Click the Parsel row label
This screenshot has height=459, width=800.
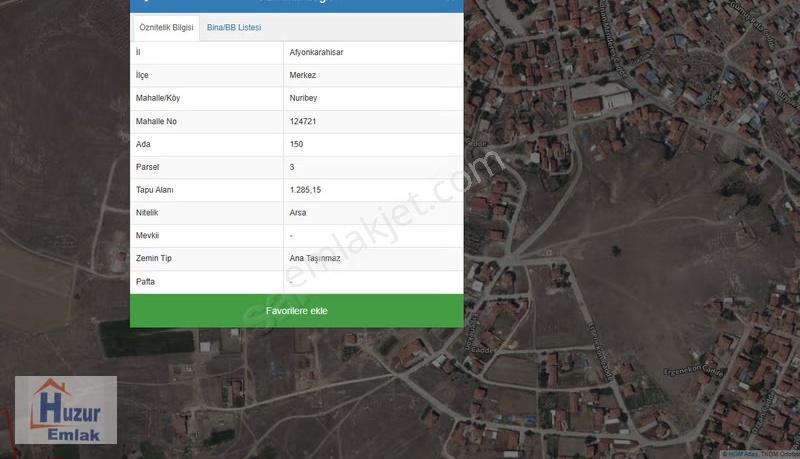click(147, 167)
